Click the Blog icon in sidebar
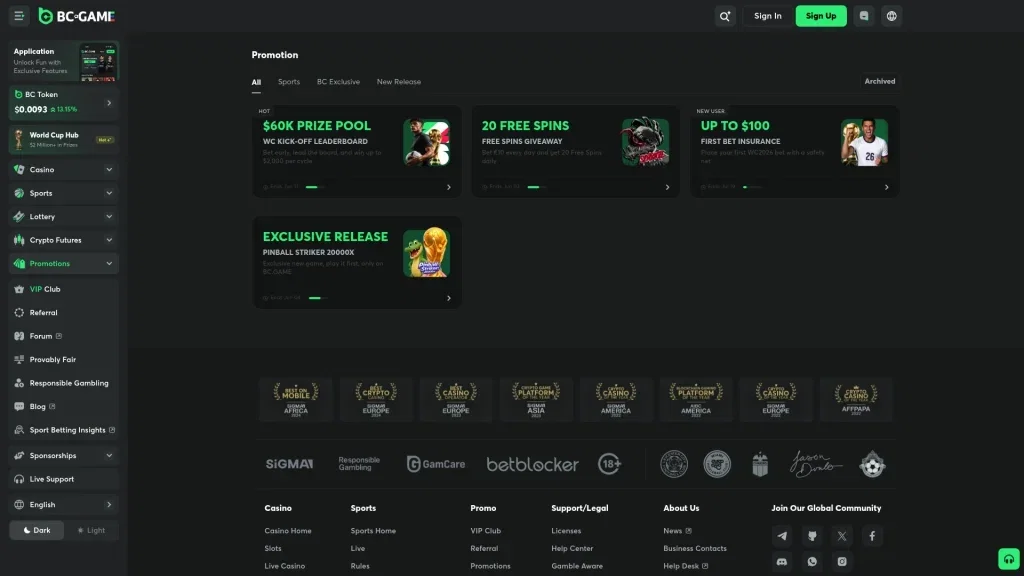Screen dimensions: 1024x576 [19, 407]
